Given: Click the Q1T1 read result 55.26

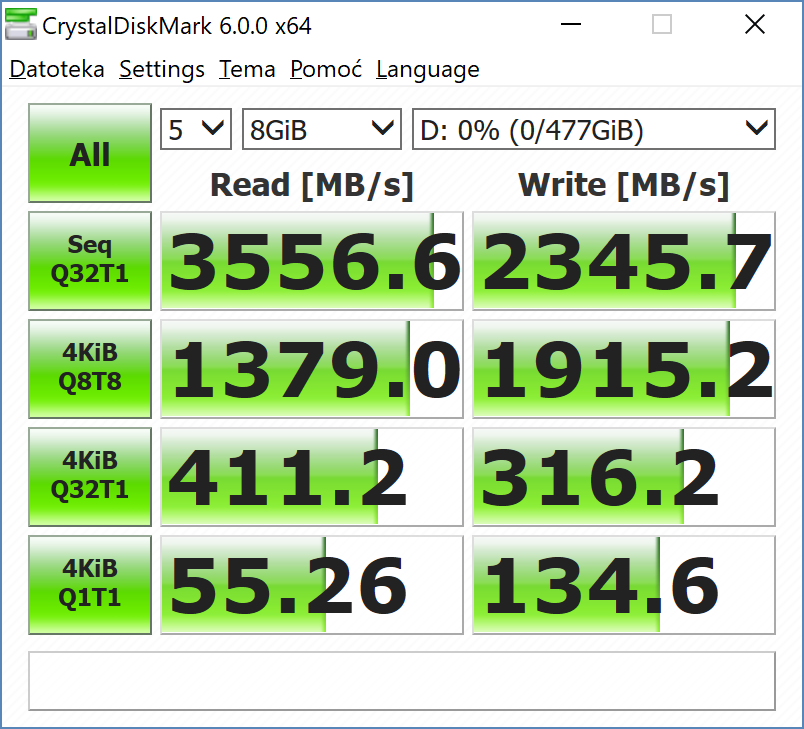Looking at the screenshot, I should point(312,585).
